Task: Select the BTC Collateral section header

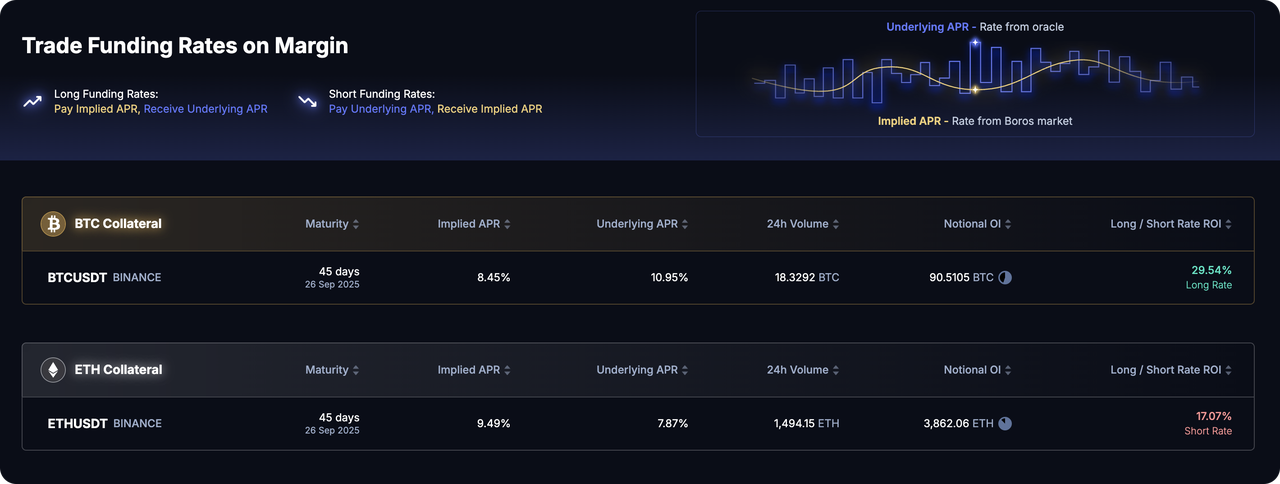Action: [x=118, y=224]
